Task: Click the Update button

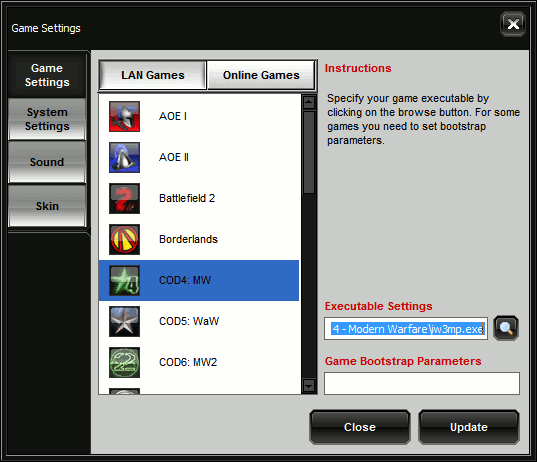Action: 469,427
